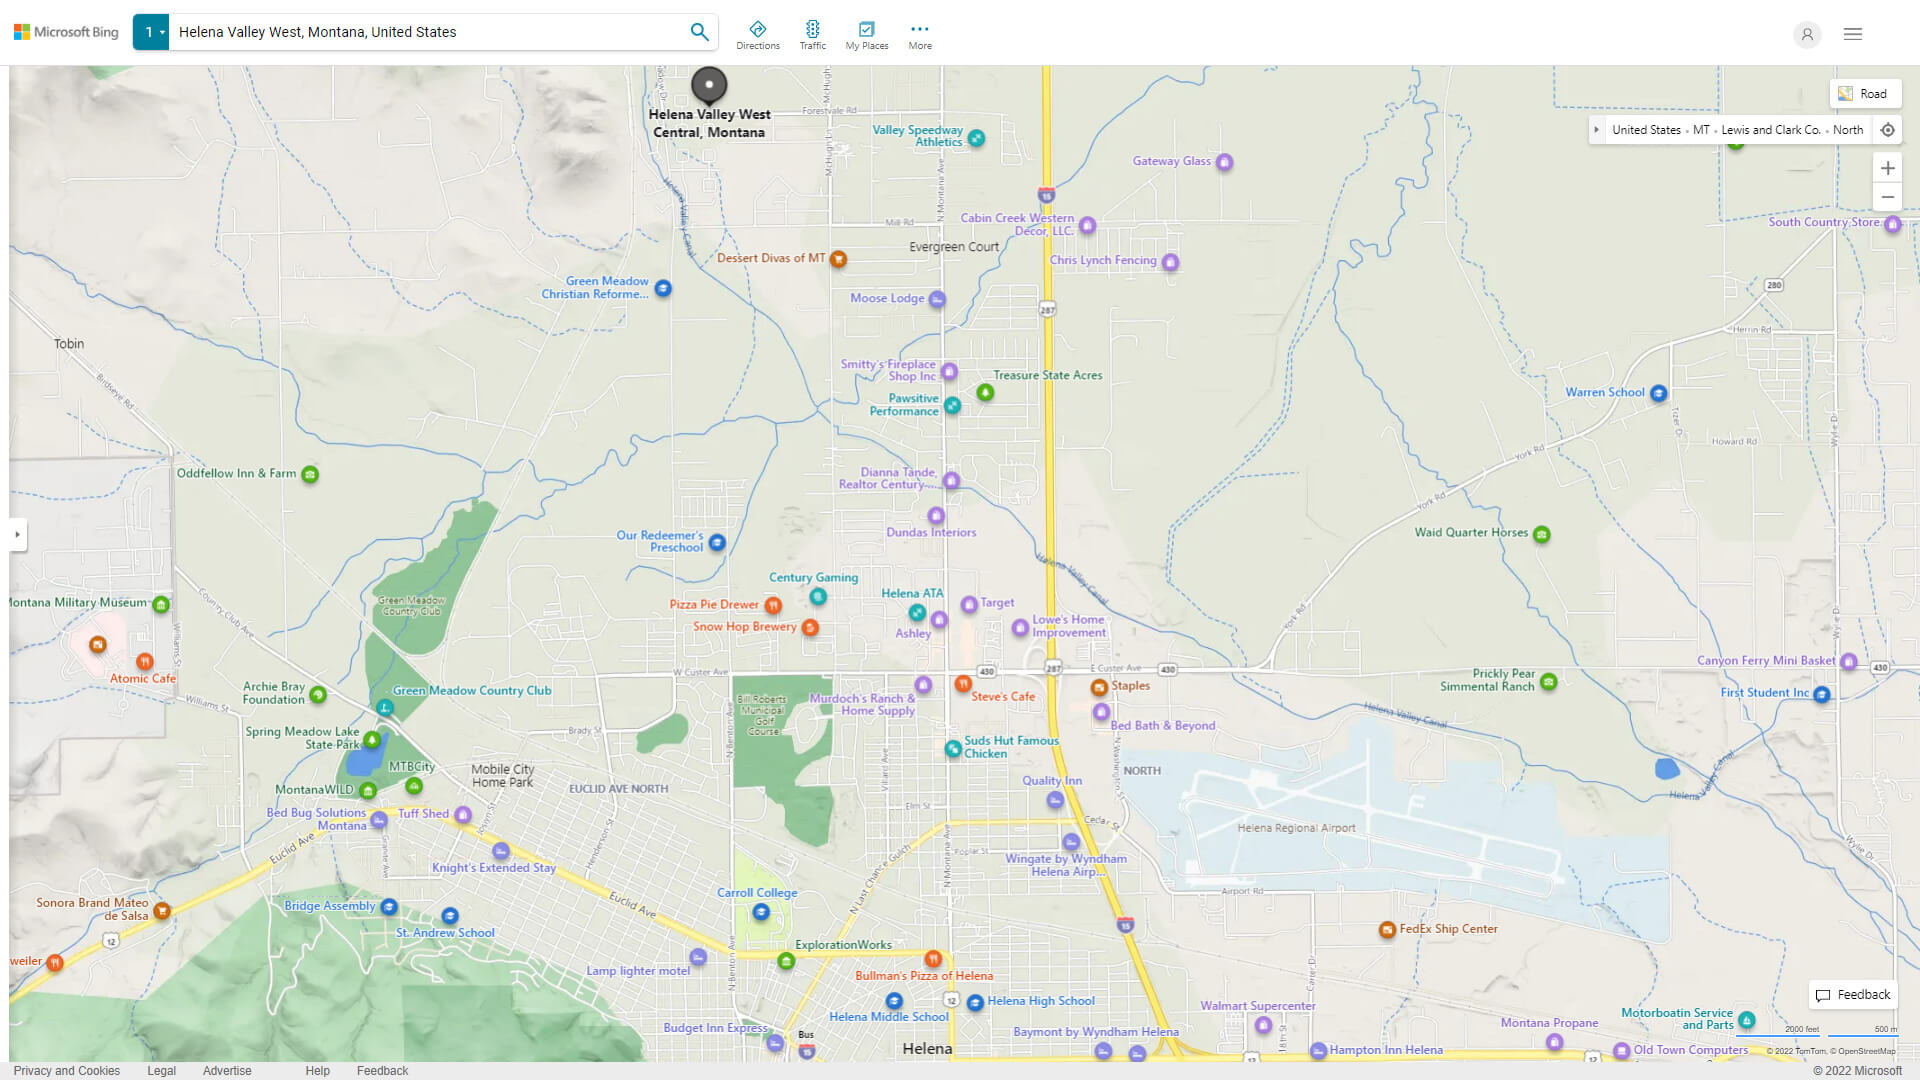Switch map style via Road button

pos(1864,94)
